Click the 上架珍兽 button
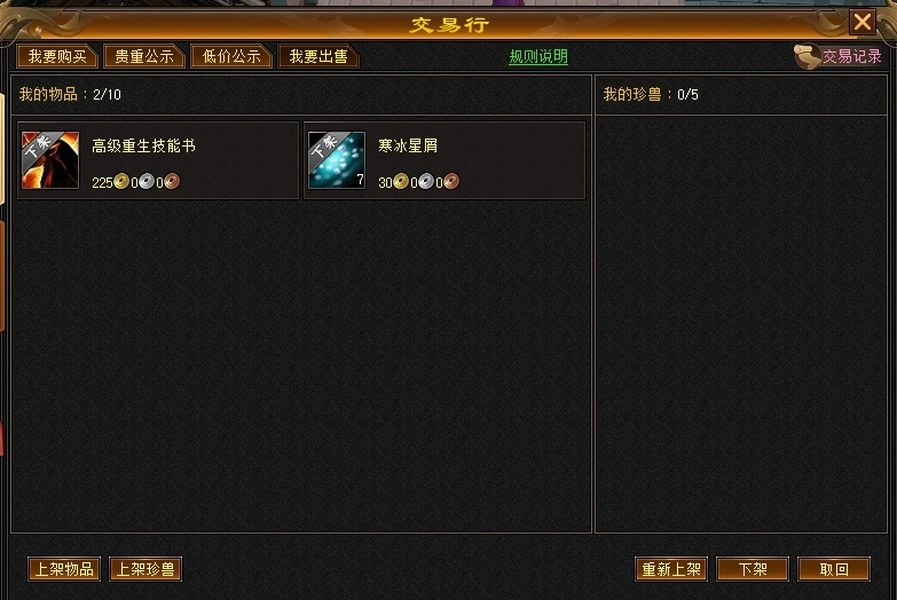The image size is (897, 600). click(x=145, y=569)
